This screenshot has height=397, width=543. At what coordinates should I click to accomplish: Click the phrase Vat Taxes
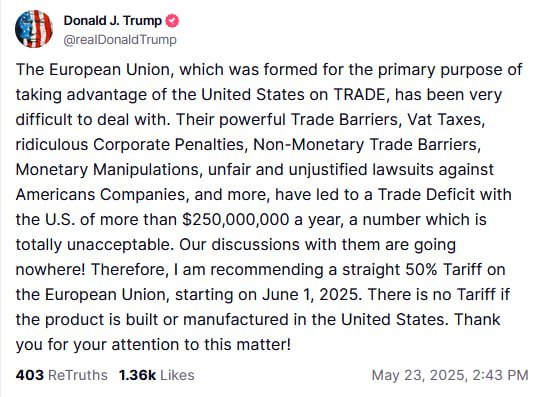[x=444, y=120]
